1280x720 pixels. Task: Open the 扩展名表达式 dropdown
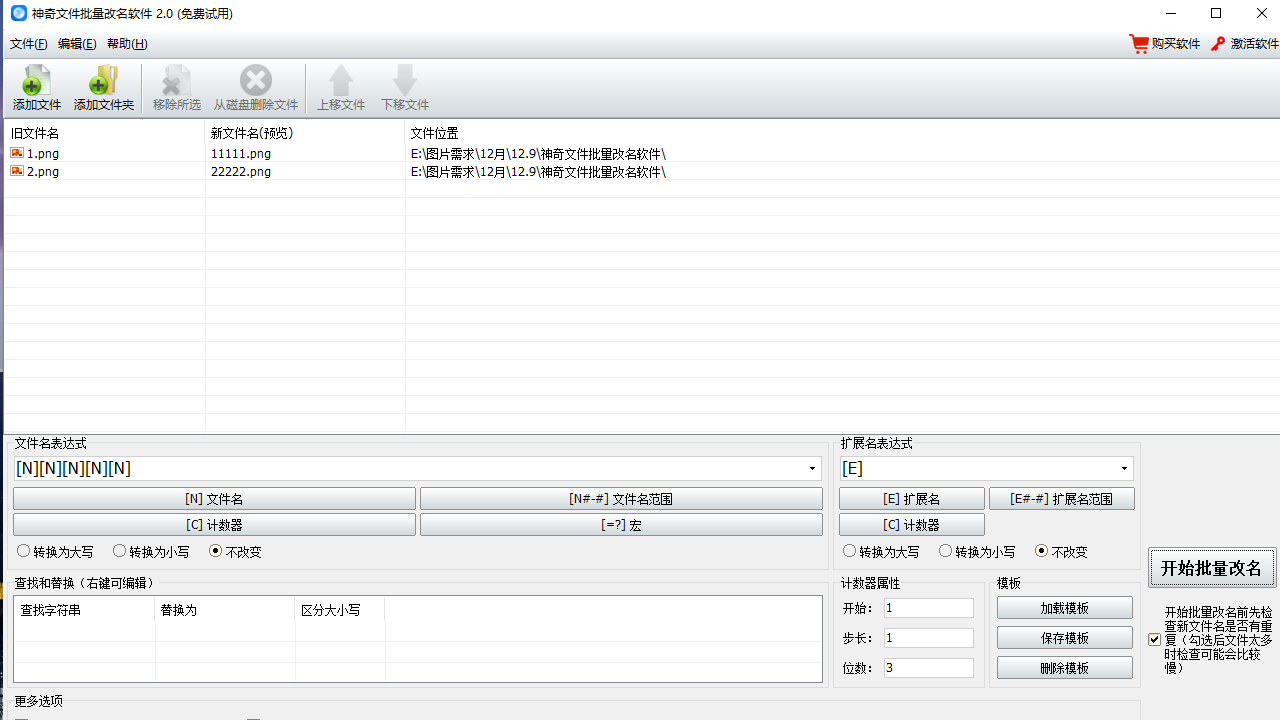1122,468
